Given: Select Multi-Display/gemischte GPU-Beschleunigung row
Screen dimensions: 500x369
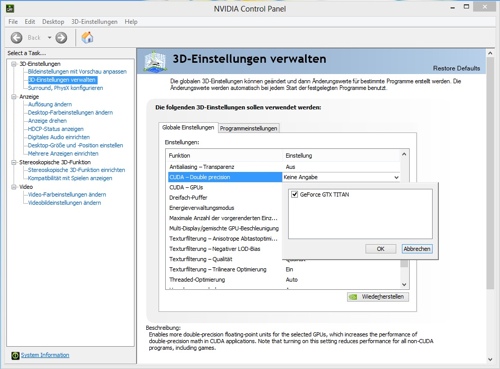Looking at the screenshot, I should (225, 229).
